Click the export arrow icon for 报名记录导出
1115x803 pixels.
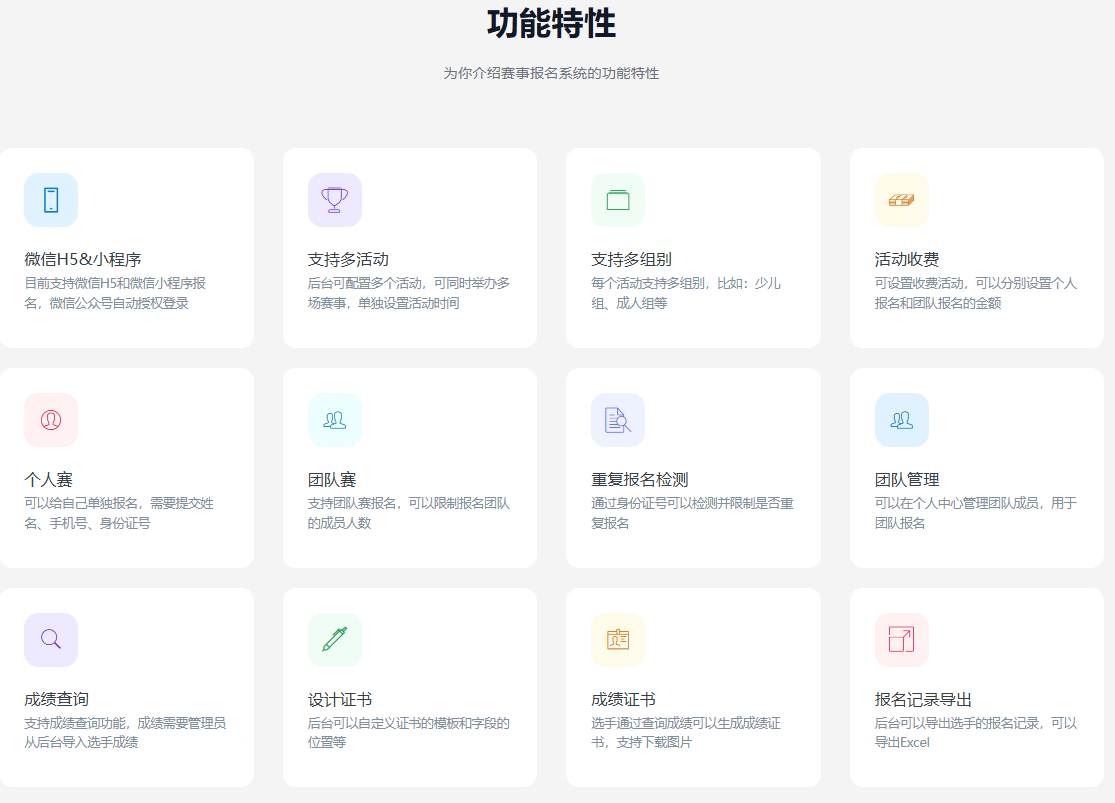pyautogui.click(x=902, y=639)
